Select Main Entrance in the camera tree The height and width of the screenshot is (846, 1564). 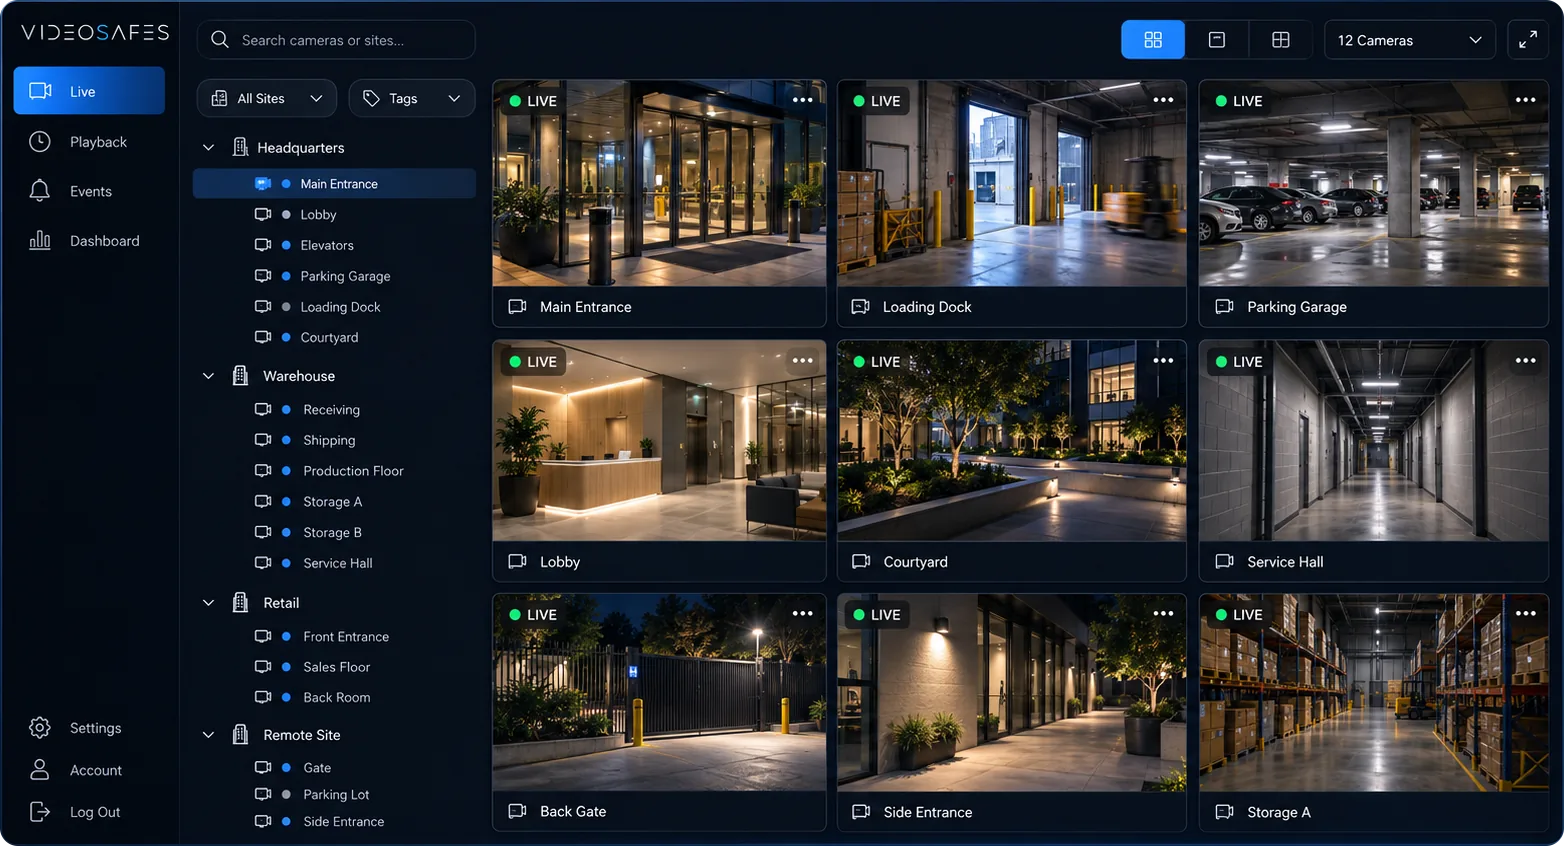click(334, 184)
